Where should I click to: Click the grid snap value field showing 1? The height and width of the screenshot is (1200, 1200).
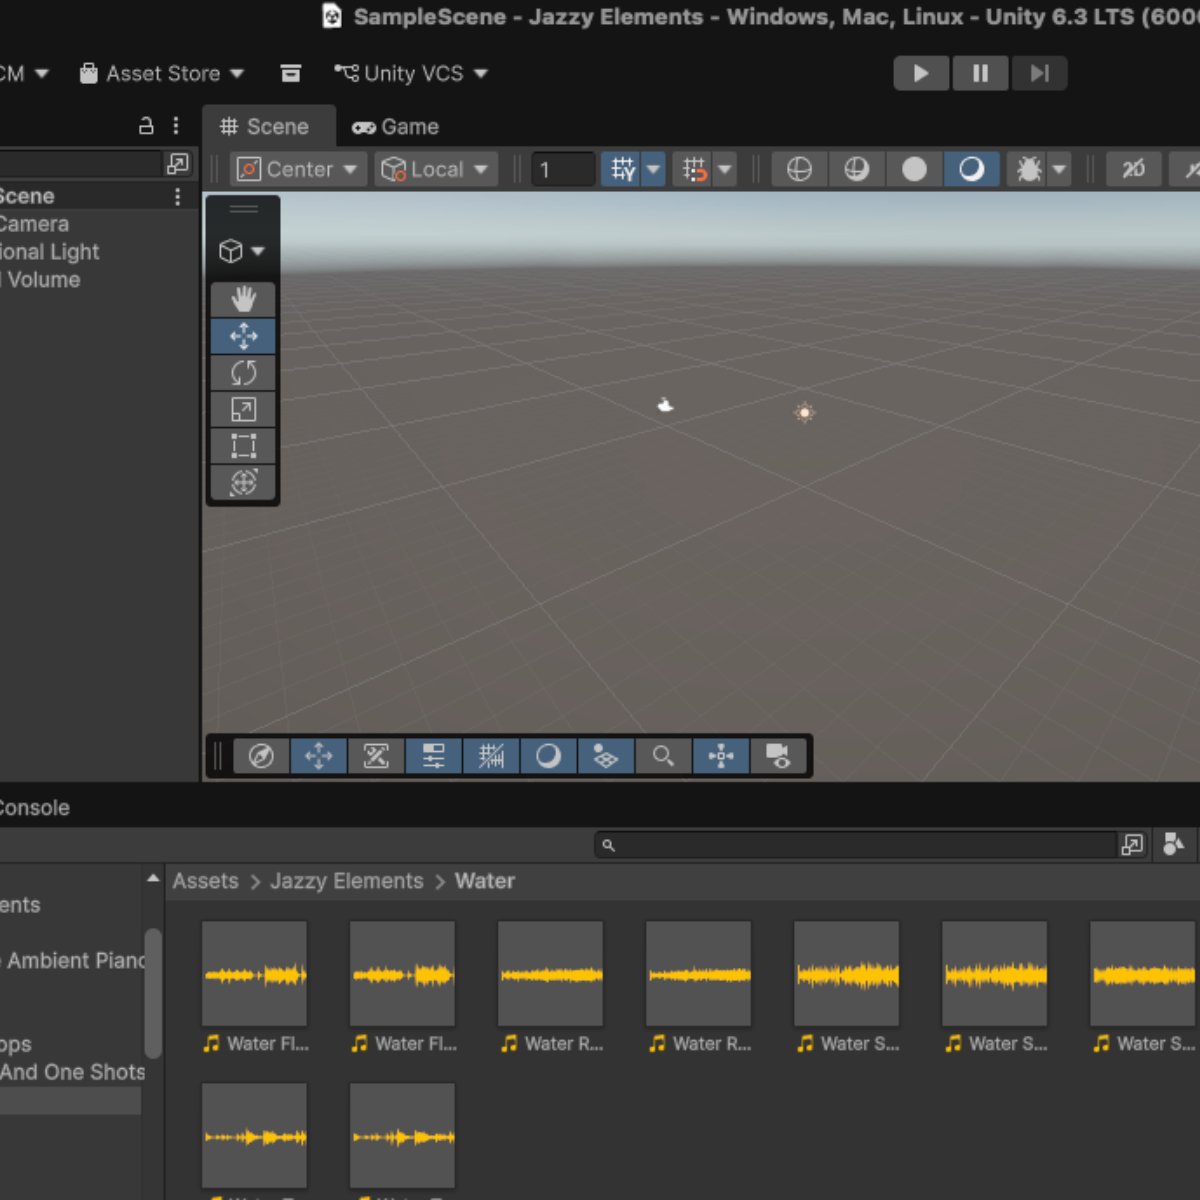[x=563, y=169]
